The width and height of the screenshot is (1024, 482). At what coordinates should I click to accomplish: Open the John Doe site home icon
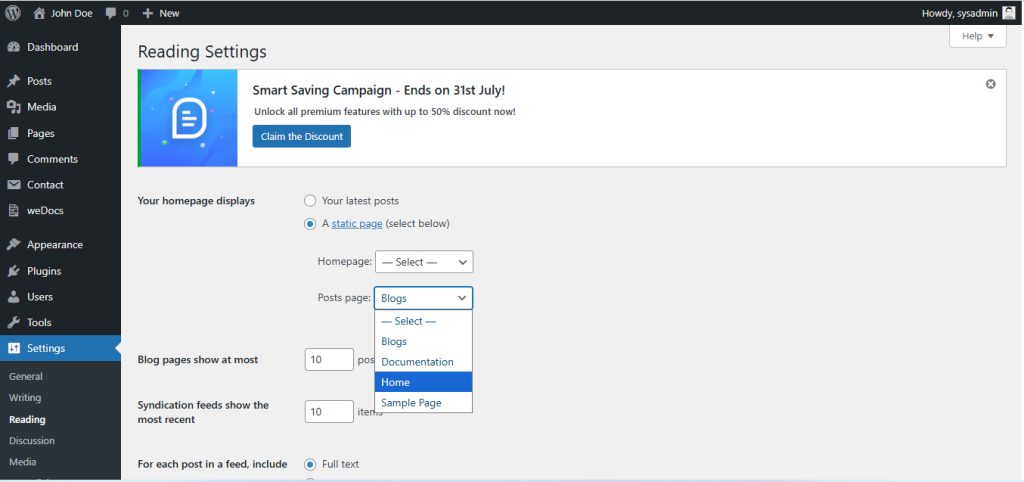(39, 13)
